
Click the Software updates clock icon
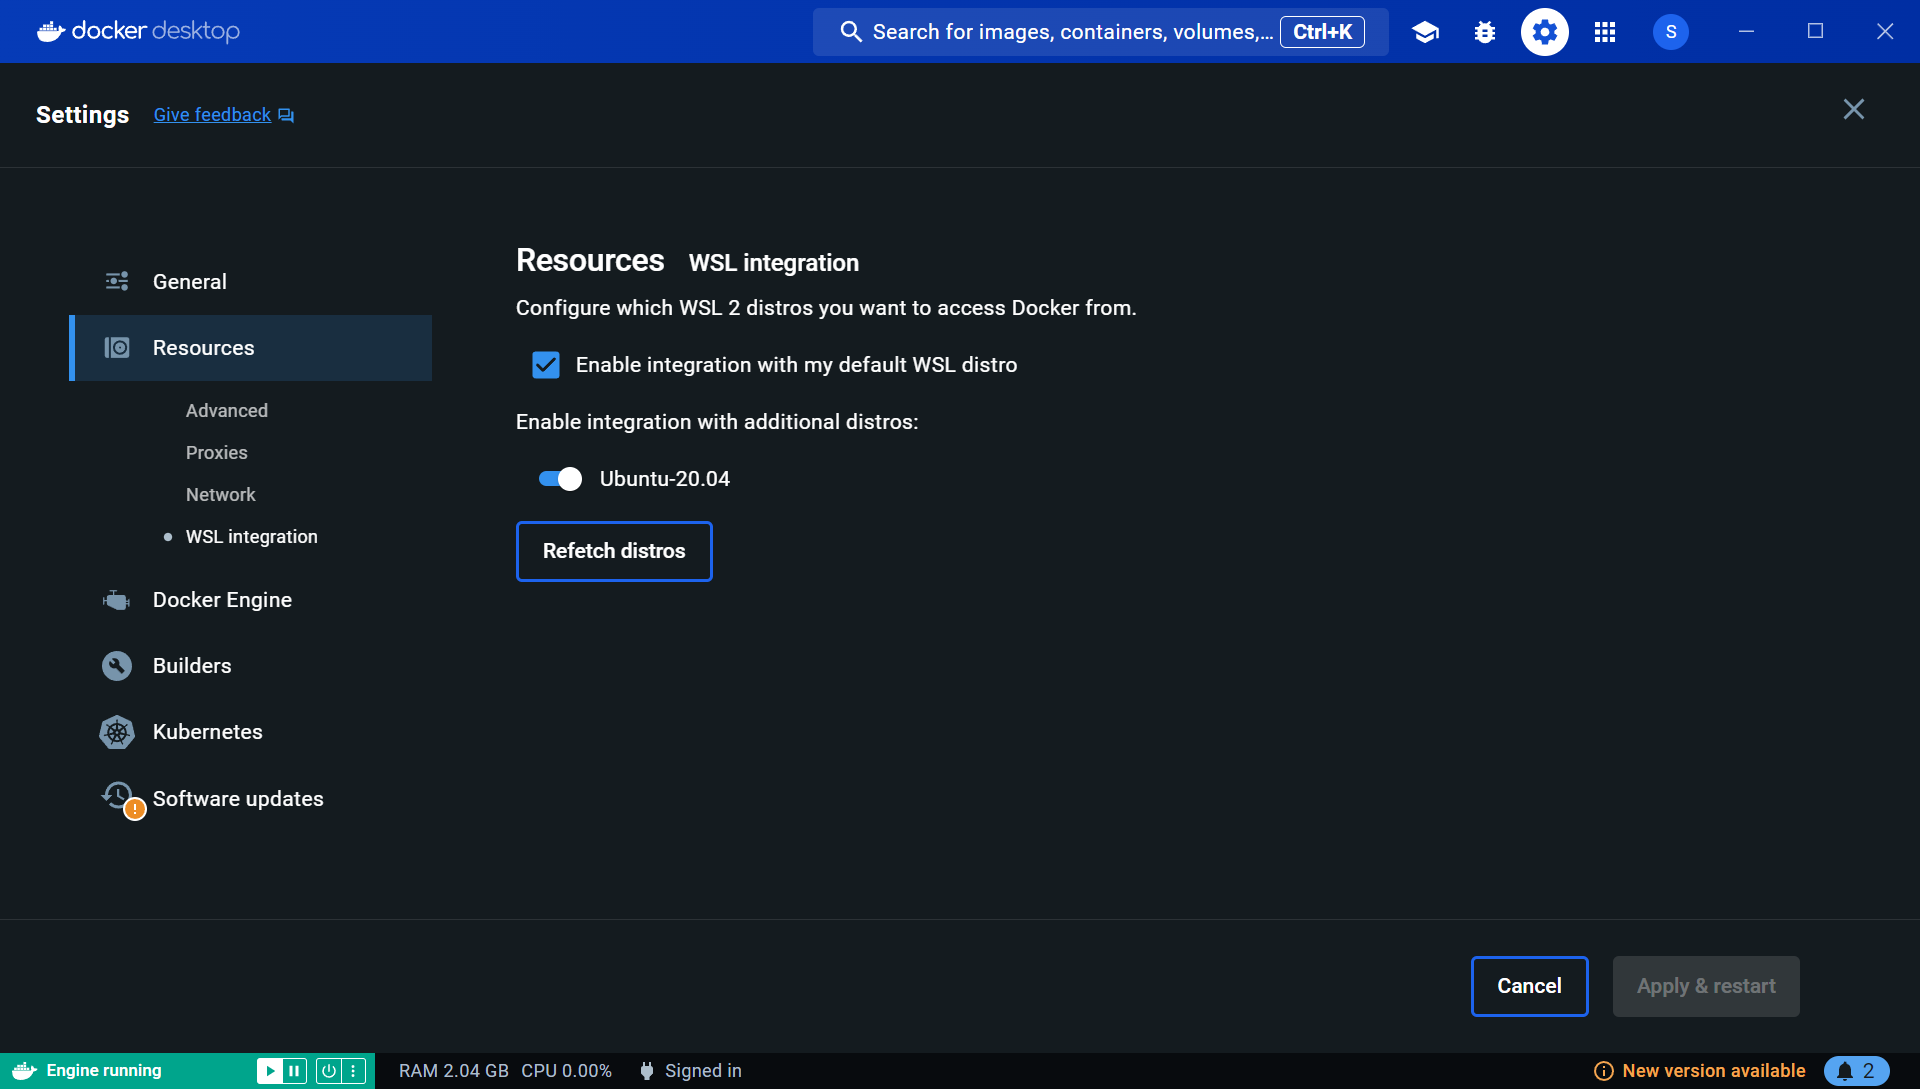pyautogui.click(x=118, y=796)
